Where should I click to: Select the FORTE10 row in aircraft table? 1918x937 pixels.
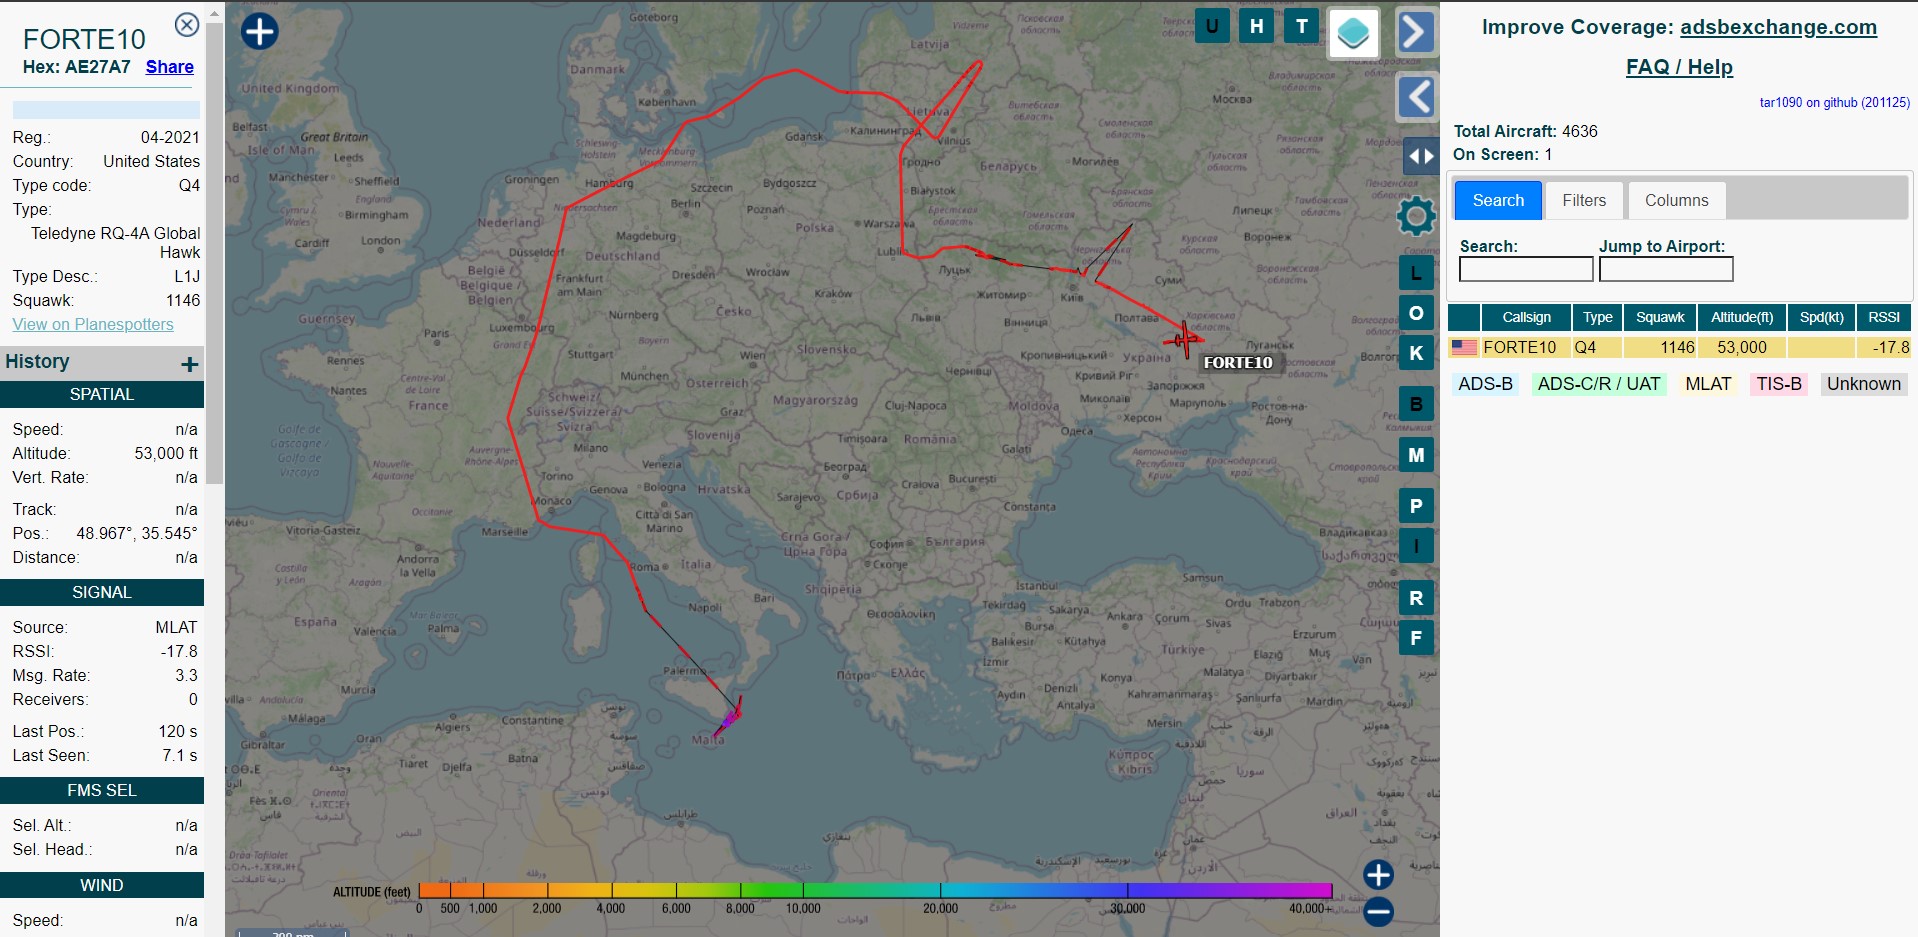pos(1680,347)
